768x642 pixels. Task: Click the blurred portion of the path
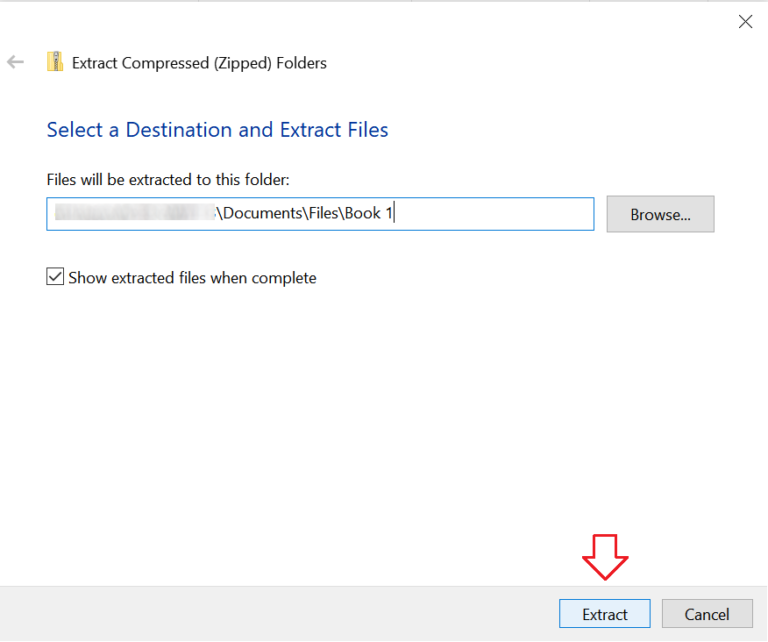pos(135,214)
